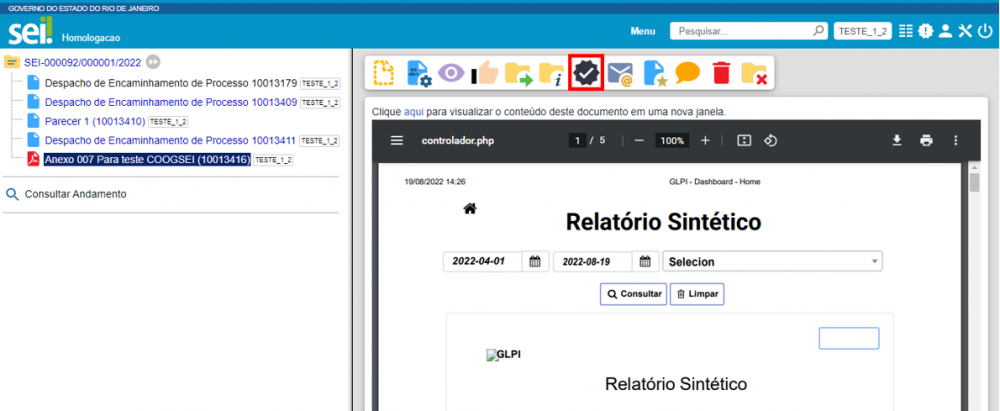
Task: Select Parecer 1 (10013410) in process tree
Action: [94, 121]
